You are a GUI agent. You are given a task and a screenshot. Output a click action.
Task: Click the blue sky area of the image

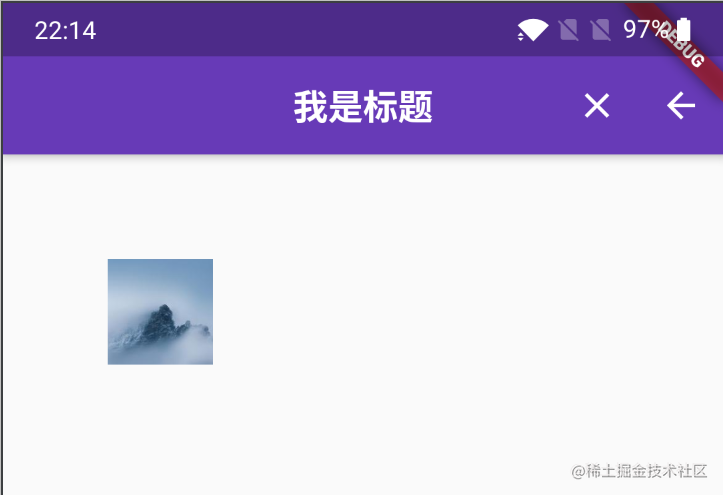point(160,279)
